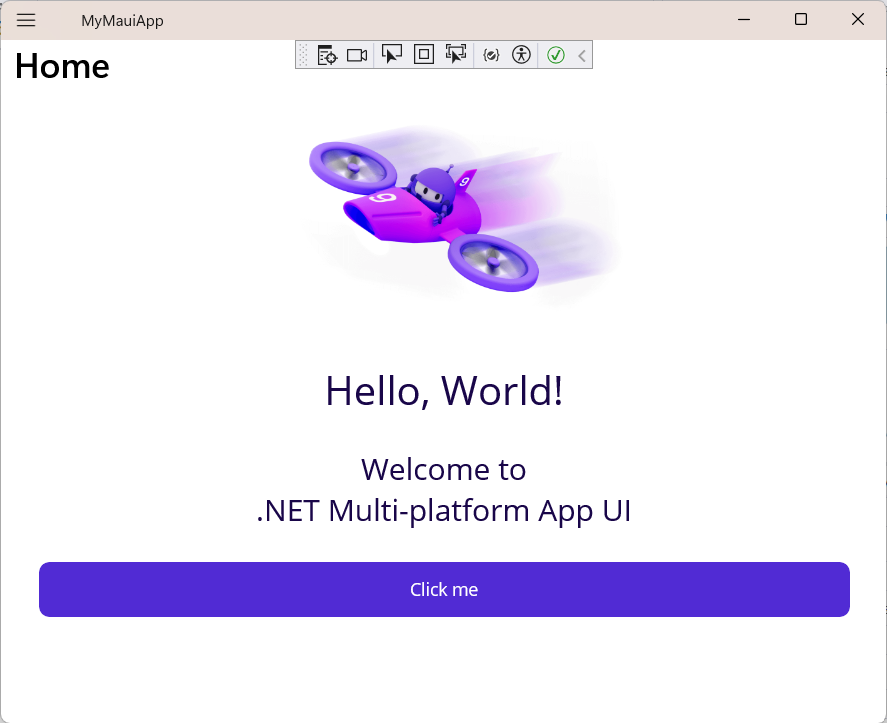
Task: Select the Home page title
Action: coord(62,66)
